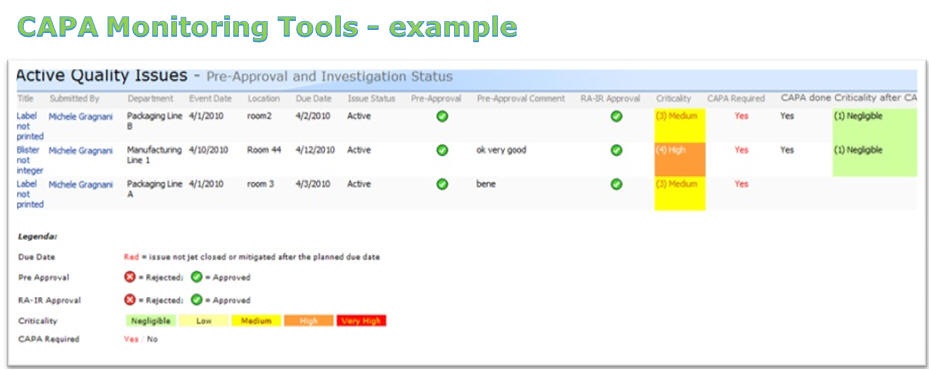Image resolution: width=930 pixels, height=370 pixels.
Task: Click green Approved icon in Pre Approval legend
Action: pos(196,277)
